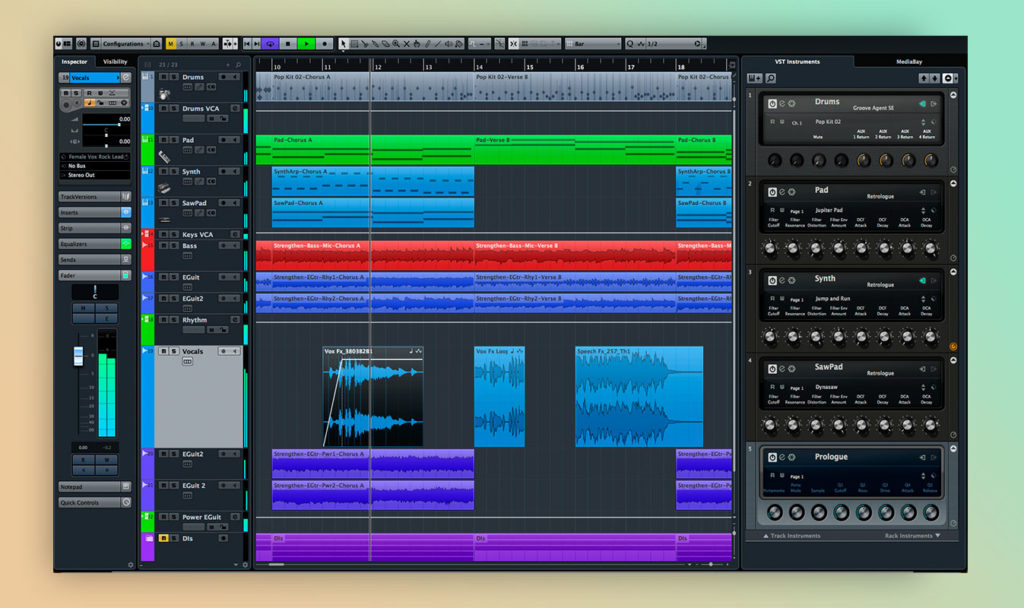Switch to the Inspector tab
The image size is (1024, 608).
(x=74, y=61)
